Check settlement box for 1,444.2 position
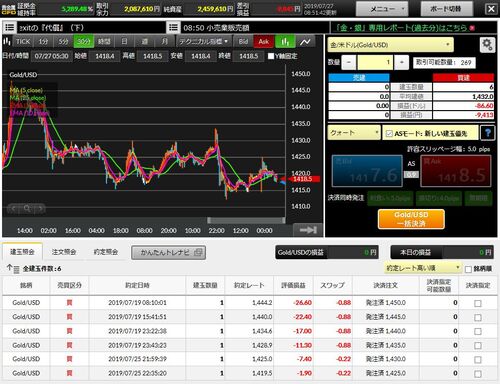The image size is (500, 384). [x=478, y=303]
